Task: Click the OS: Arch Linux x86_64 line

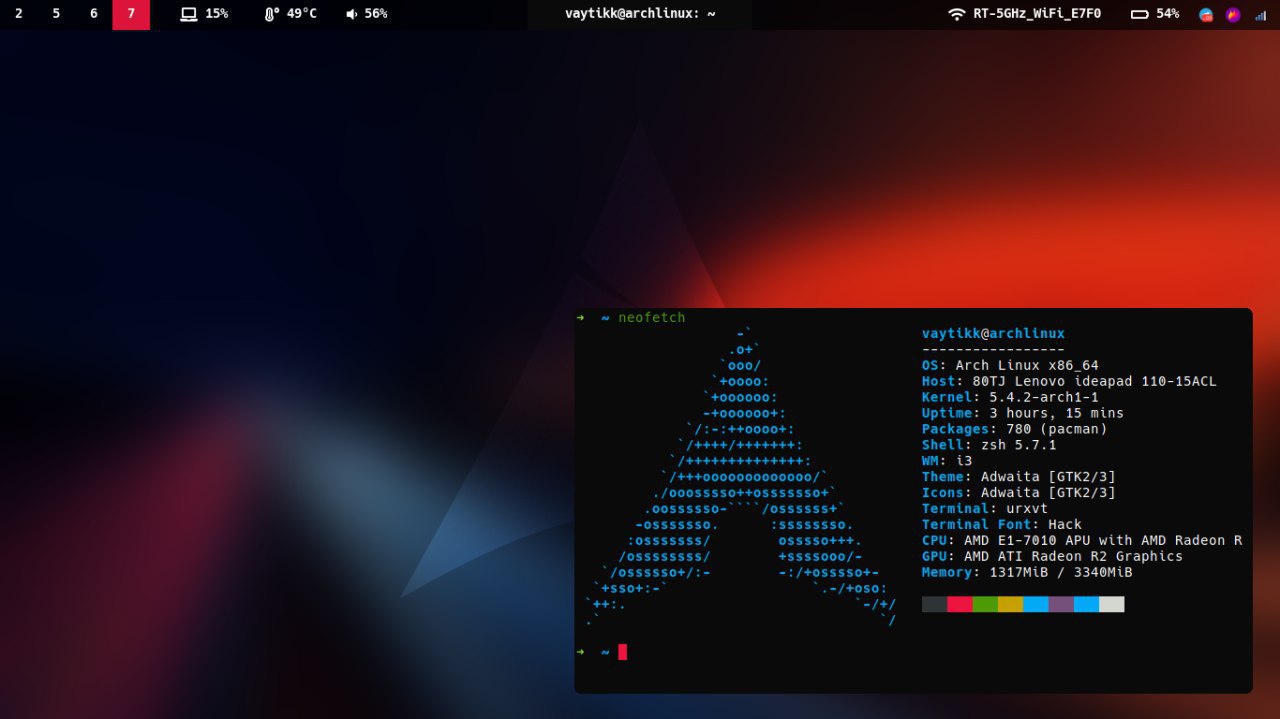Action: pyautogui.click(x=1010, y=366)
